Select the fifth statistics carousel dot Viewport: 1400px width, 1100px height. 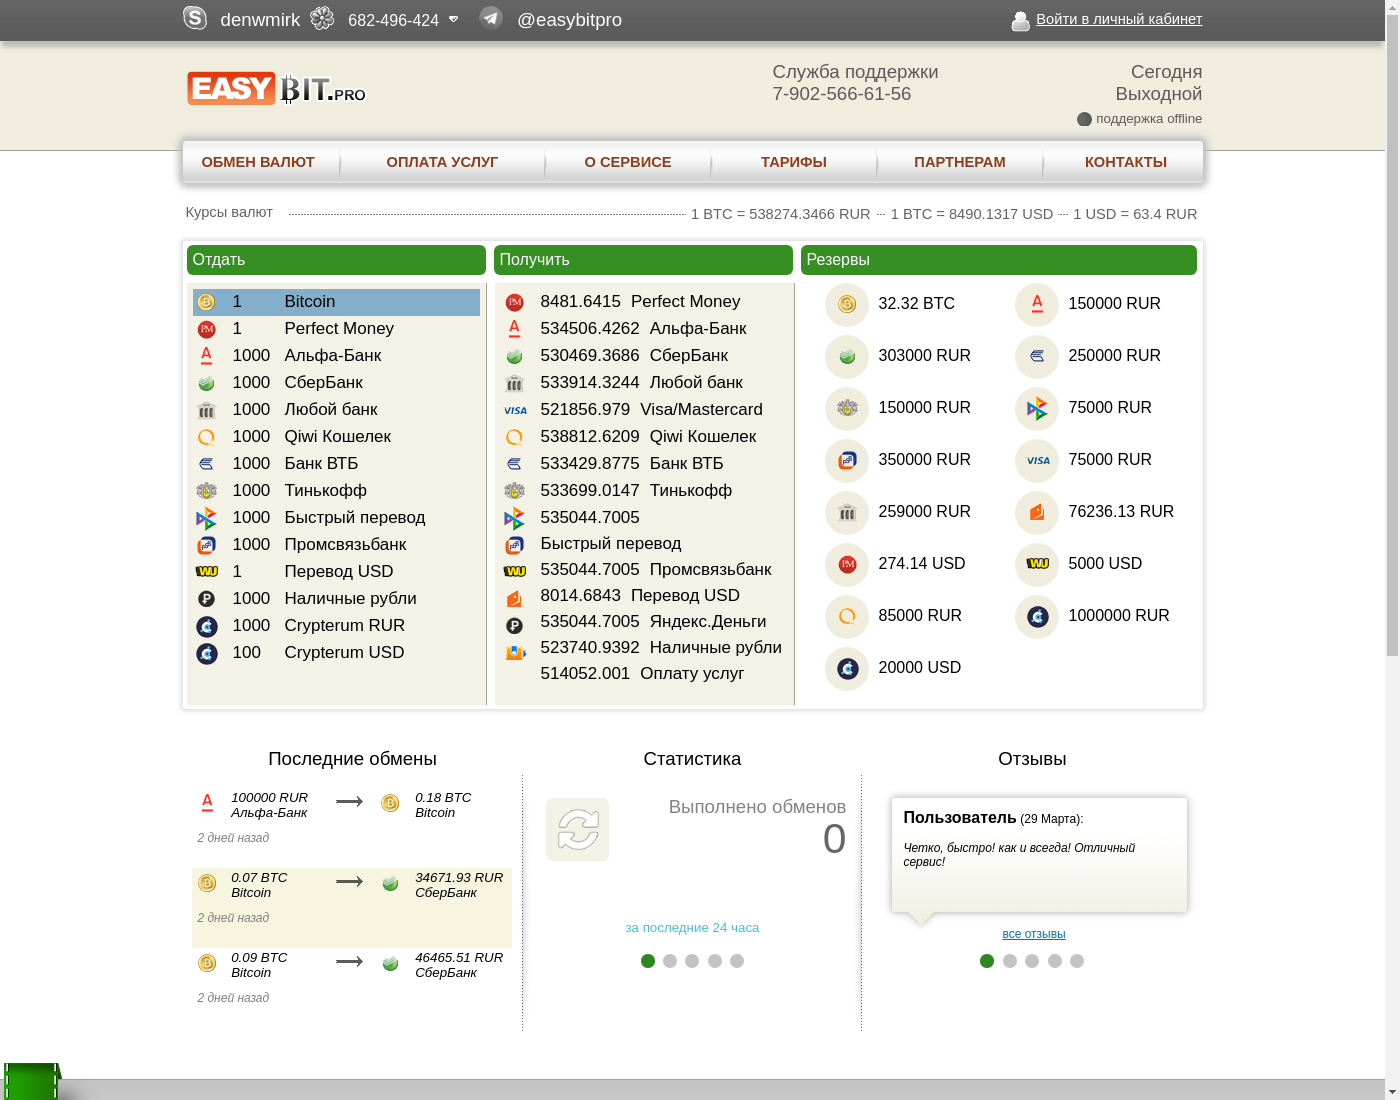click(x=737, y=961)
